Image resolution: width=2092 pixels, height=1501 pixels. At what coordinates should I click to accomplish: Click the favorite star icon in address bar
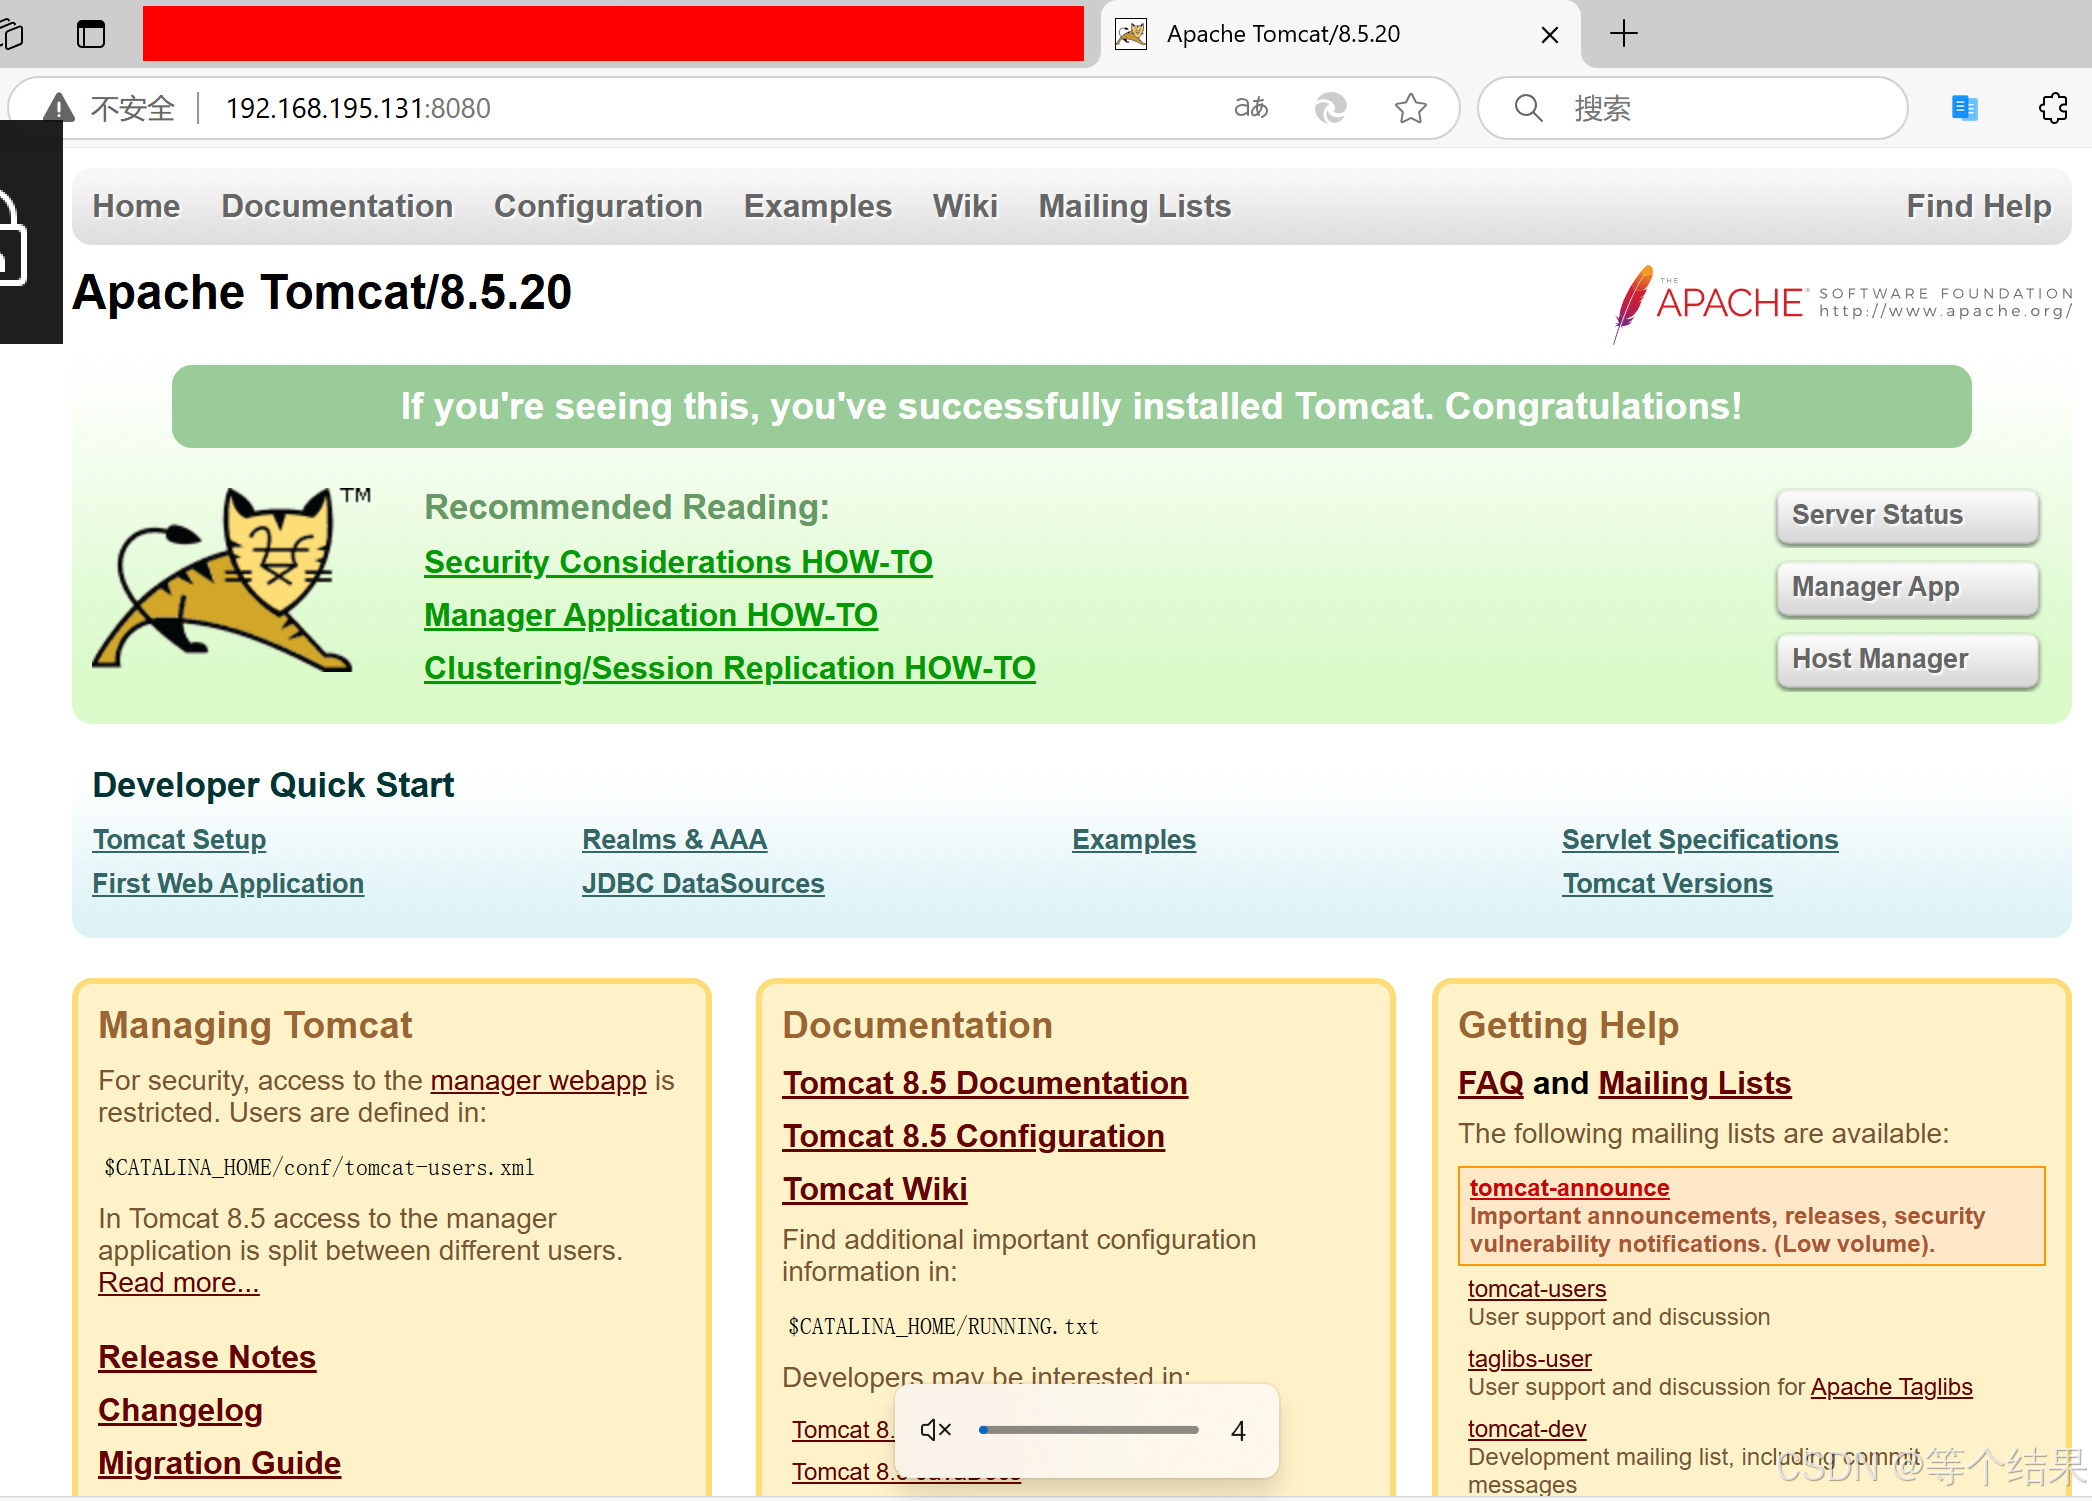pyautogui.click(x=1410, y=108)
